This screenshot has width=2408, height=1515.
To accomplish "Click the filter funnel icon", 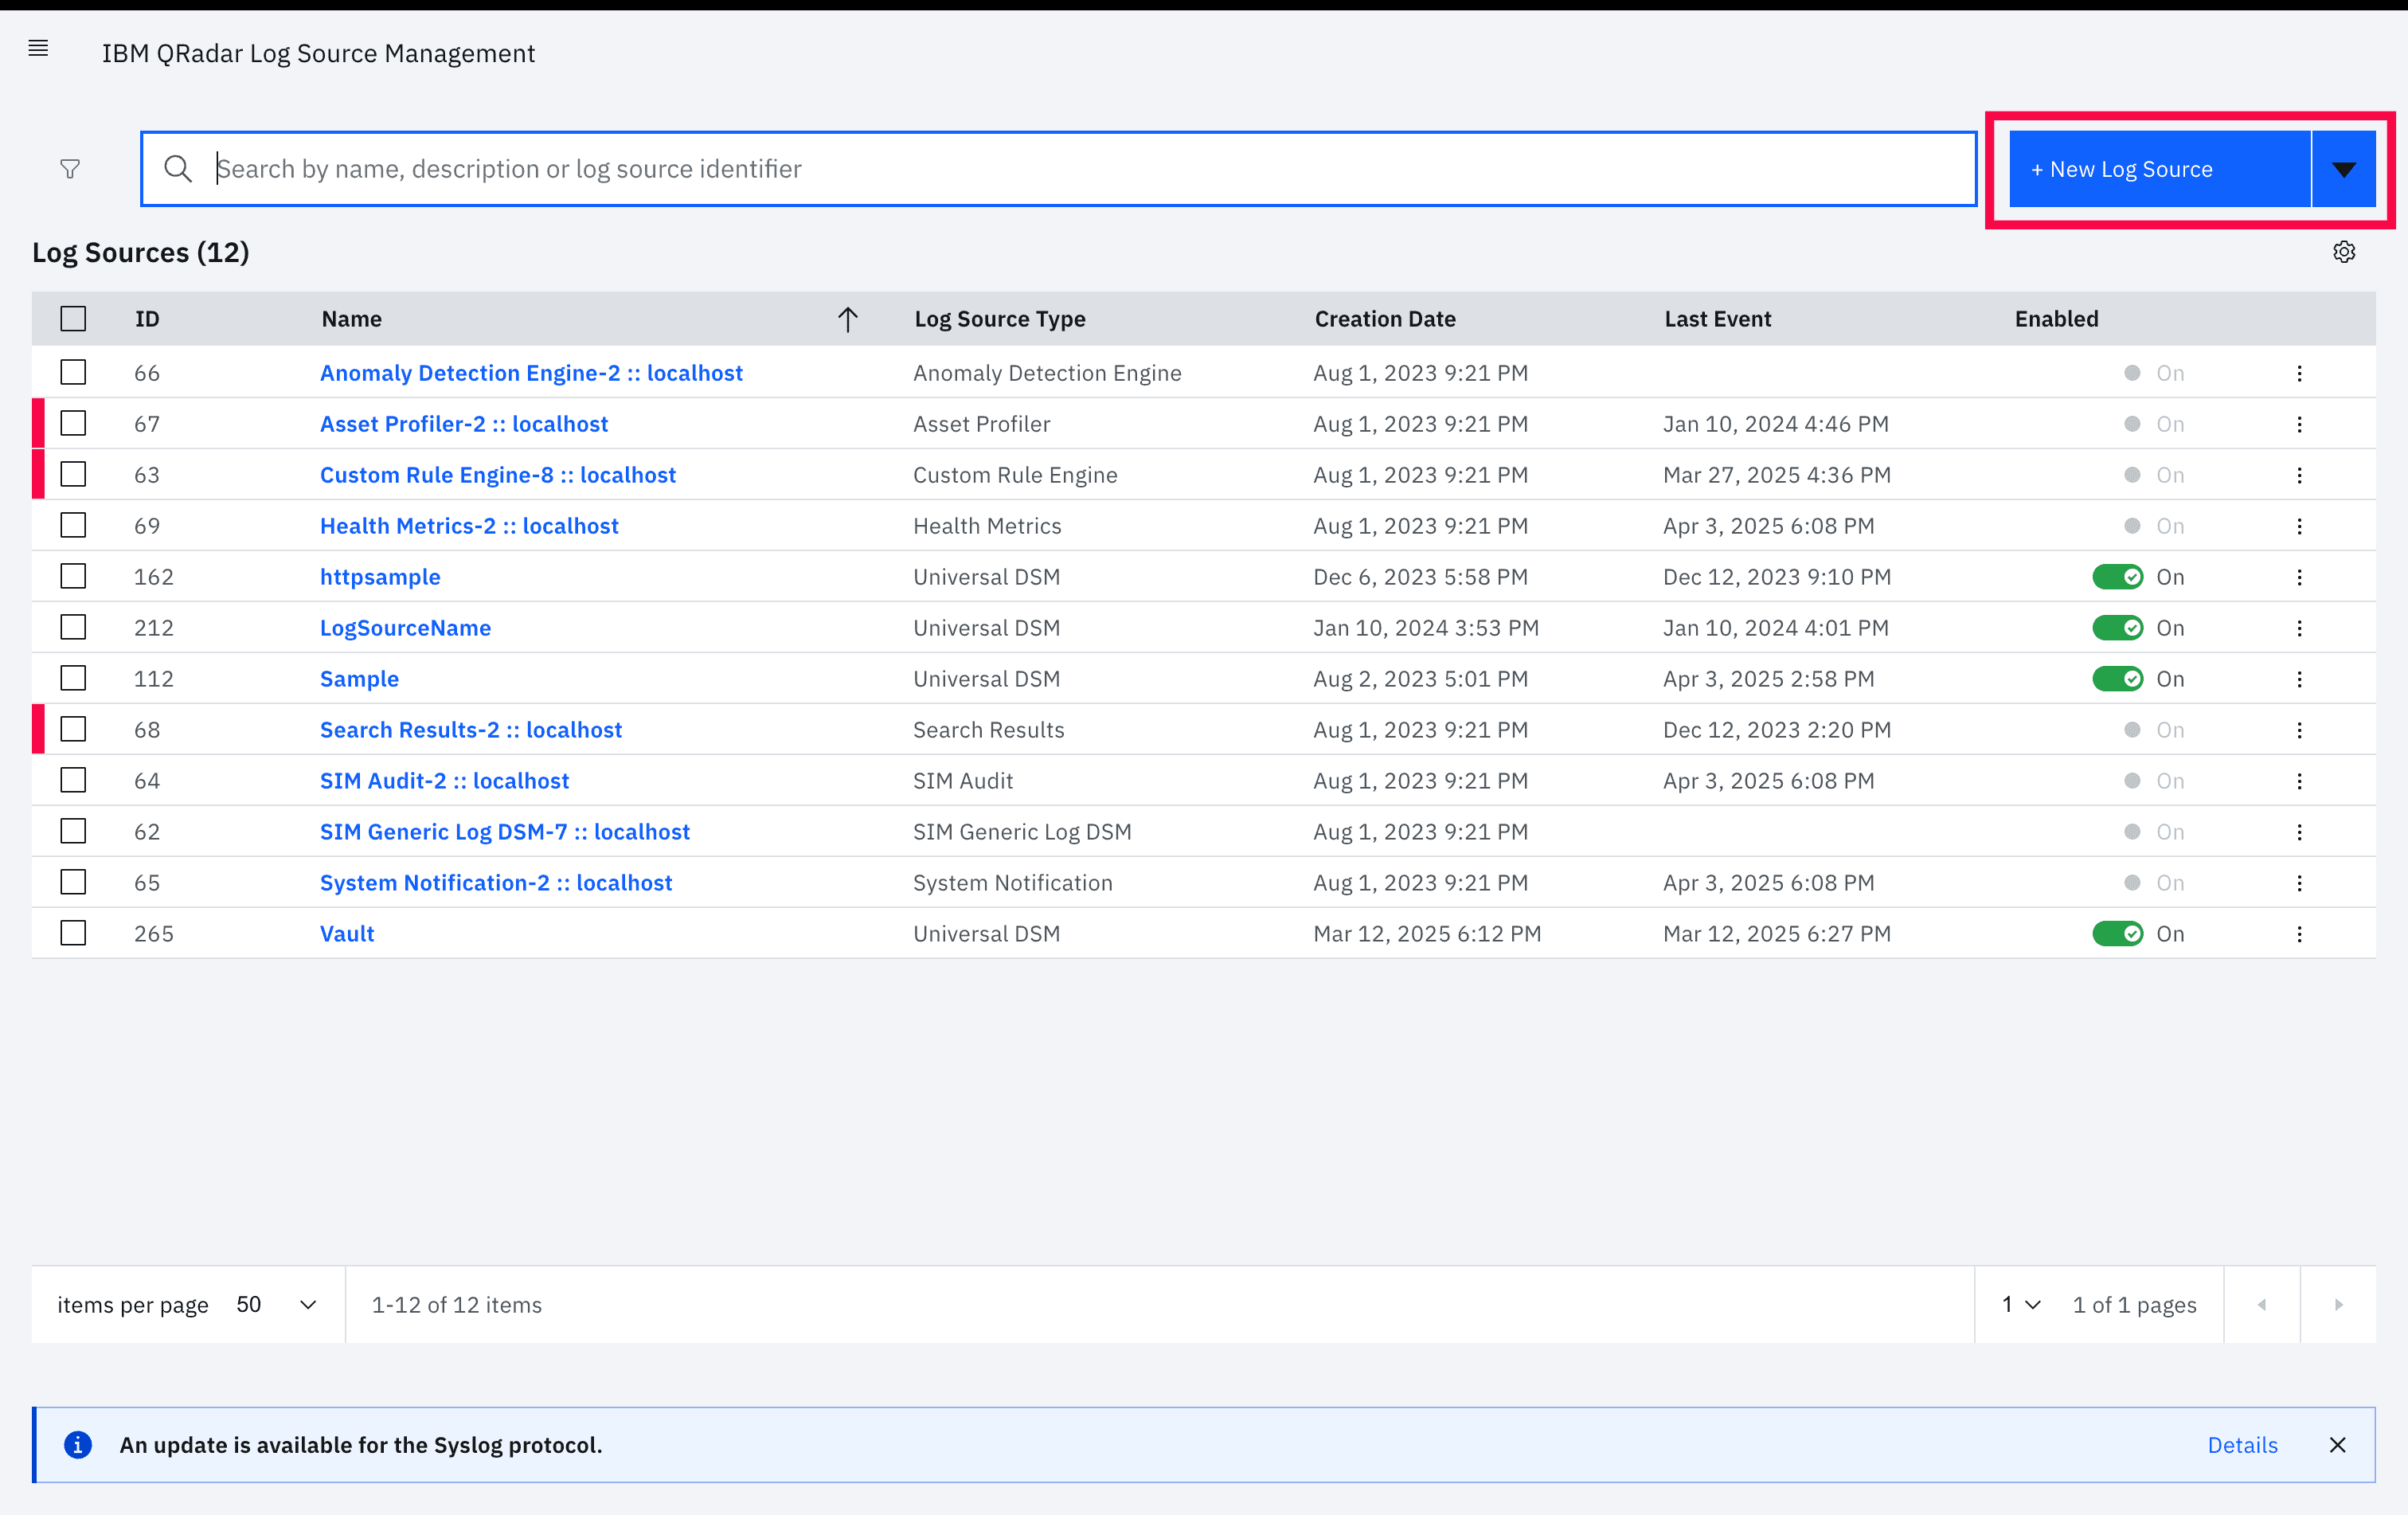I will [70, 169].
